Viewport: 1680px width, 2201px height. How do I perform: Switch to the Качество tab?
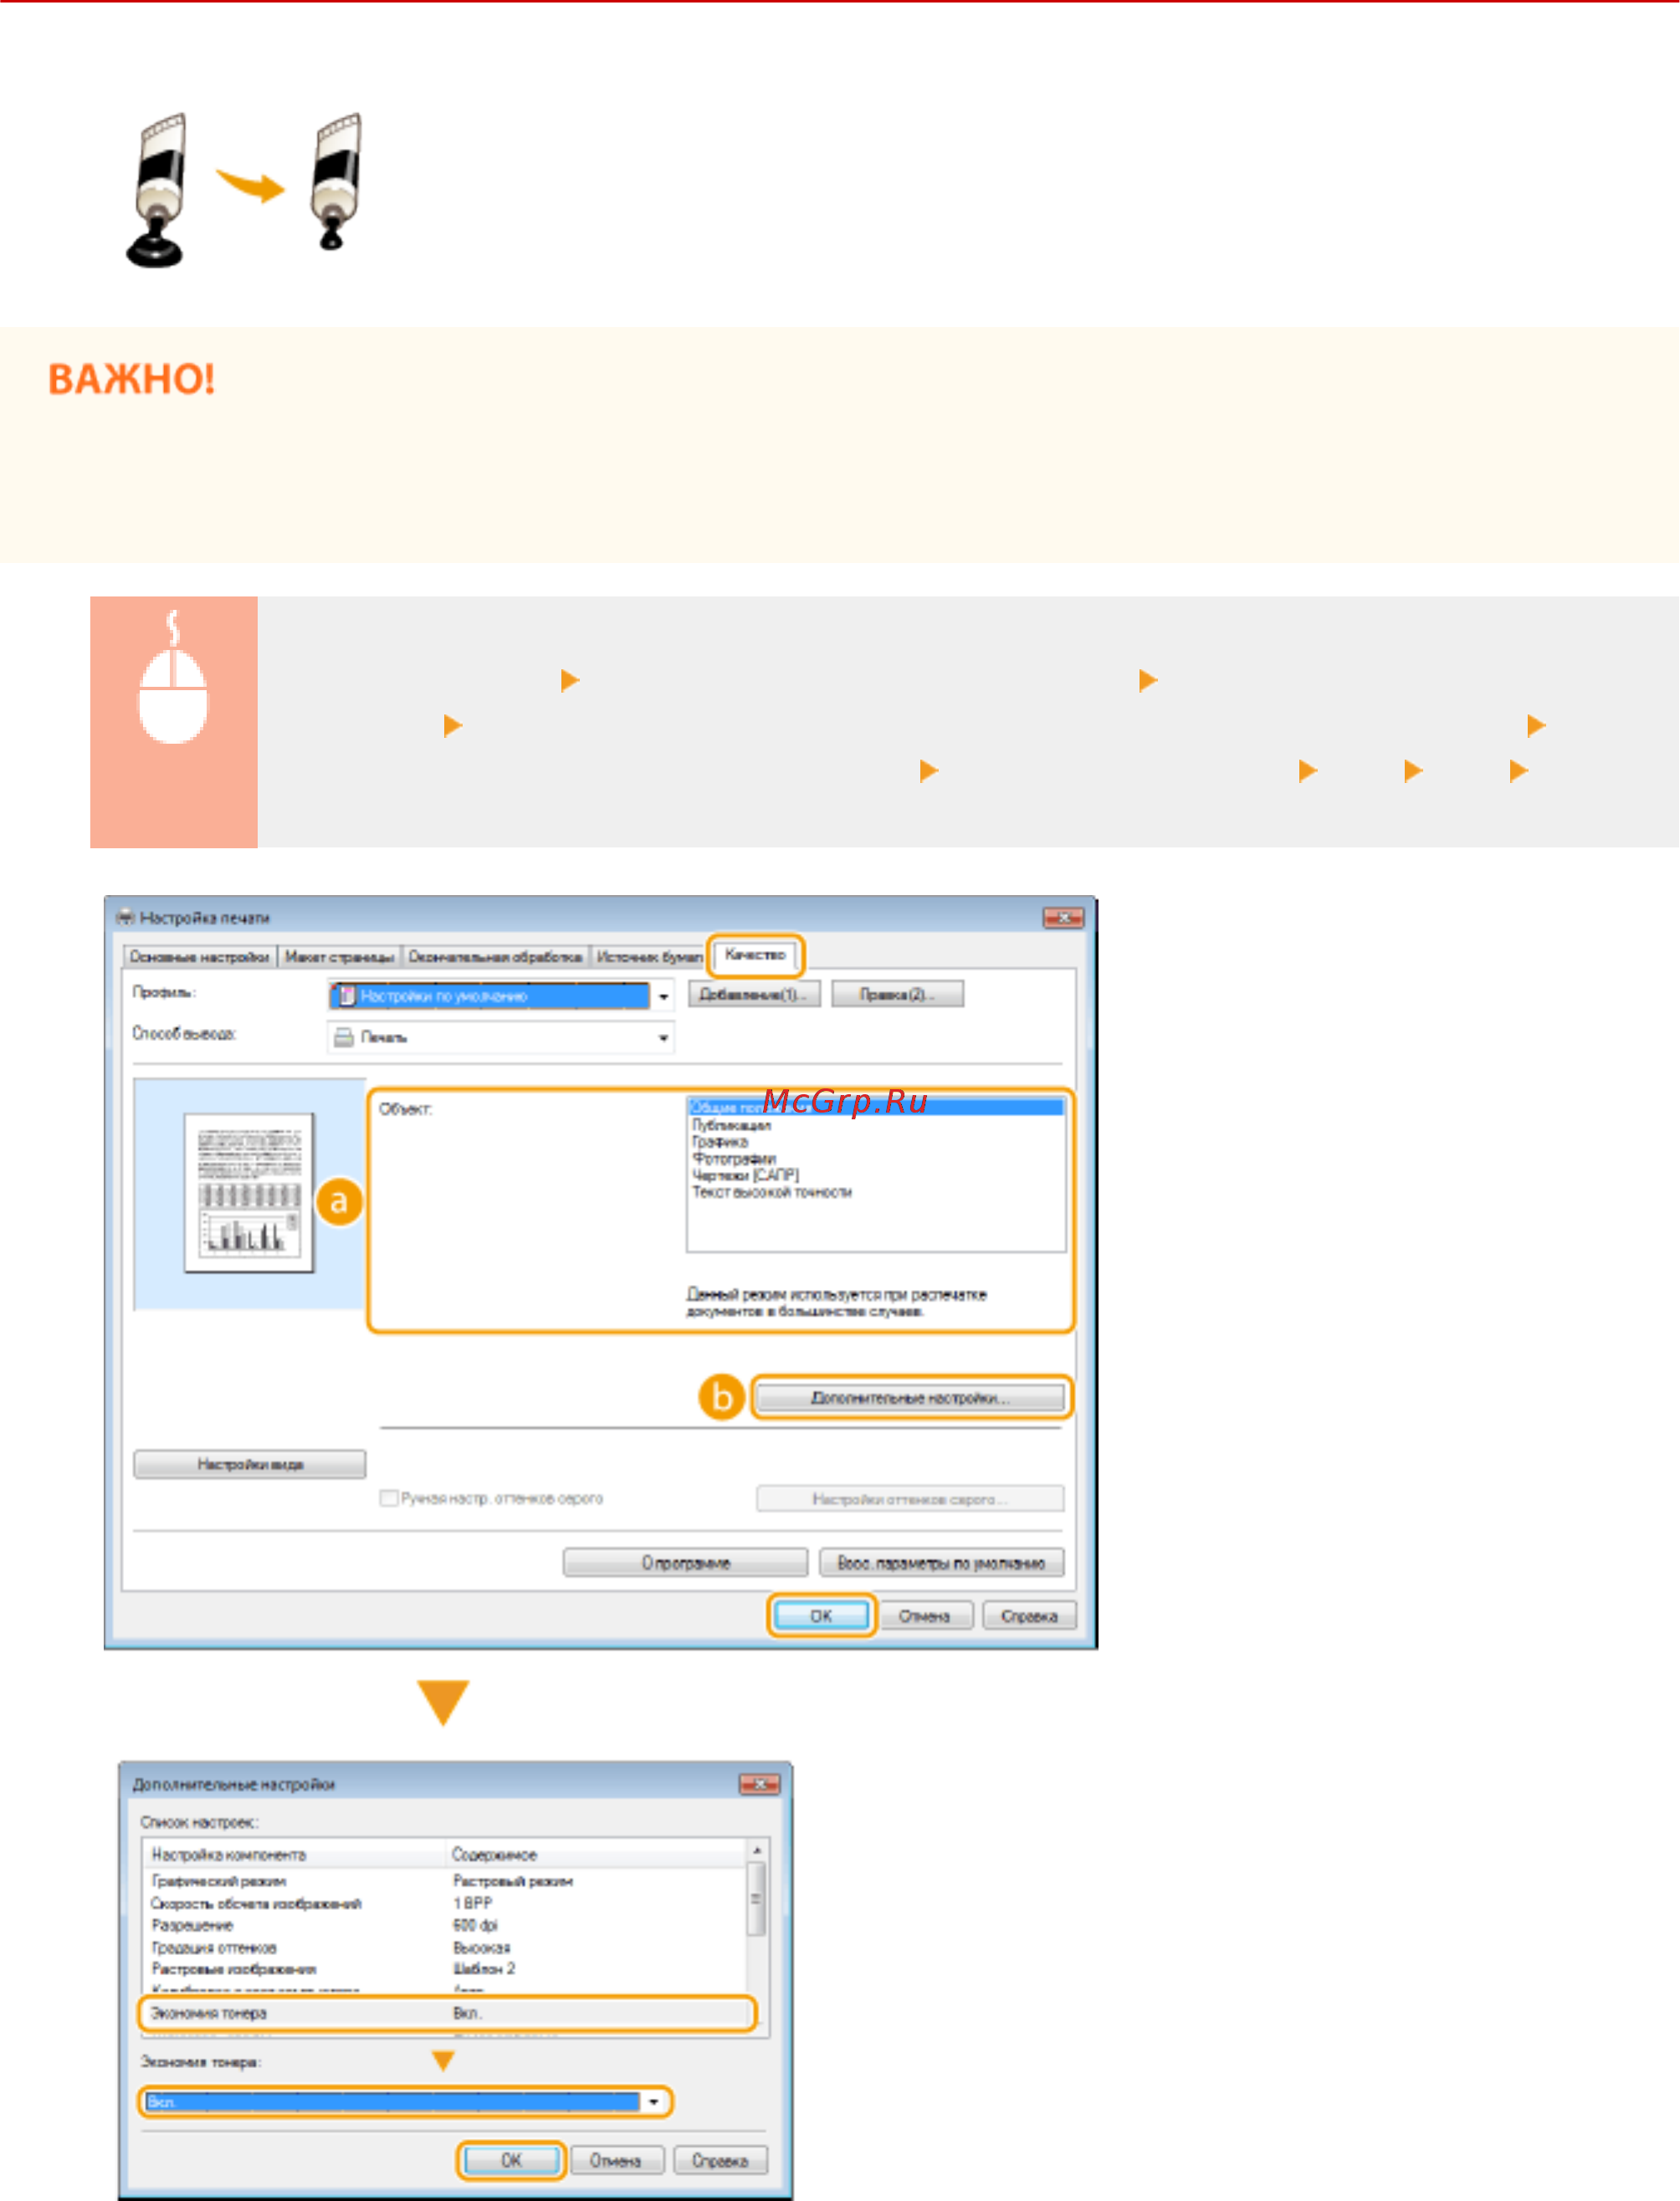(x=755, y=955)
